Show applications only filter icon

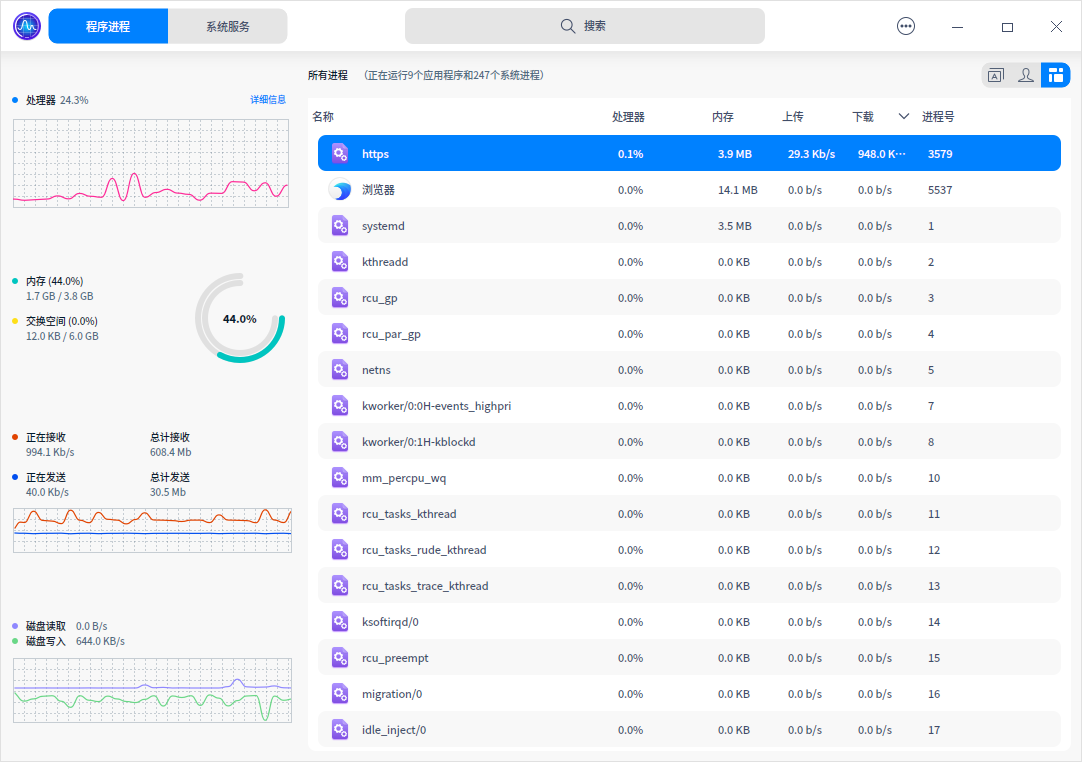coord(996,75)
